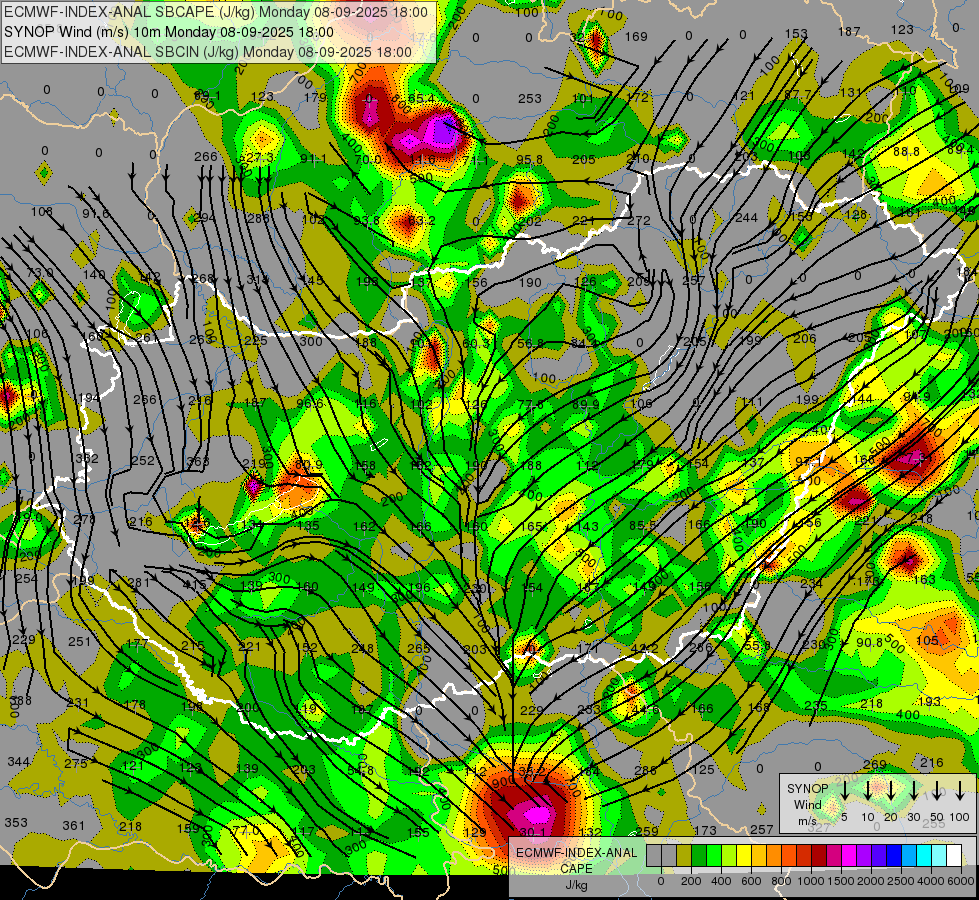This screenshot has width=979, height=900.
Task: Click the map value 388
Action: coord(21,701)
